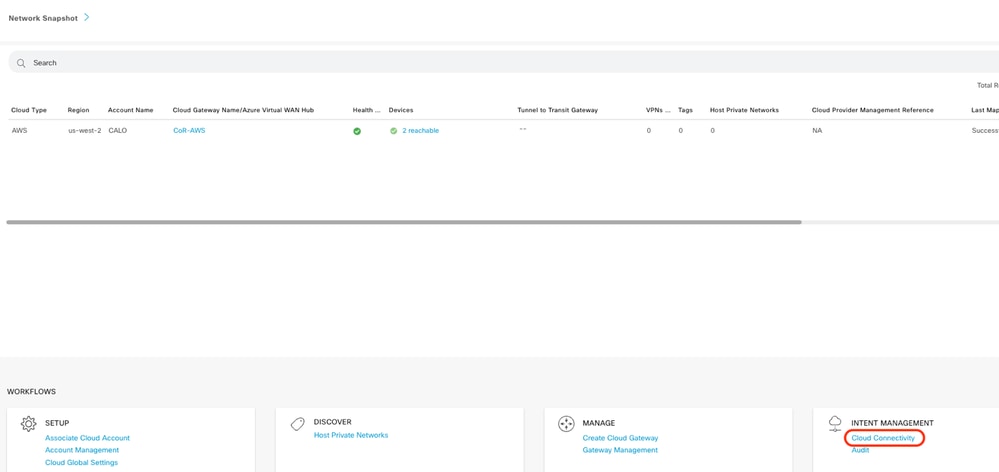Click the Devices column header
The width and height of the screenshot is (999, 472).
[x=401, y=110]
